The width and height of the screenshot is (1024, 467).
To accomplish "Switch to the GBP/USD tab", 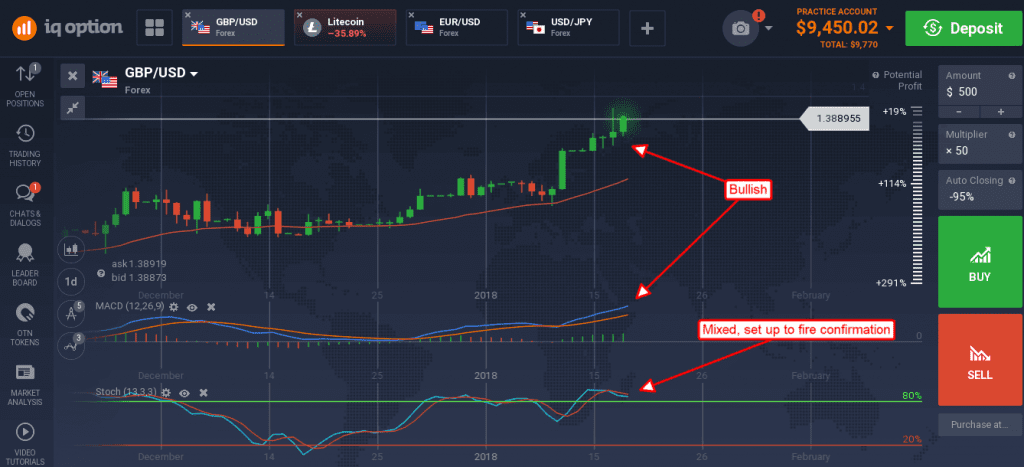I will point(233,27).
